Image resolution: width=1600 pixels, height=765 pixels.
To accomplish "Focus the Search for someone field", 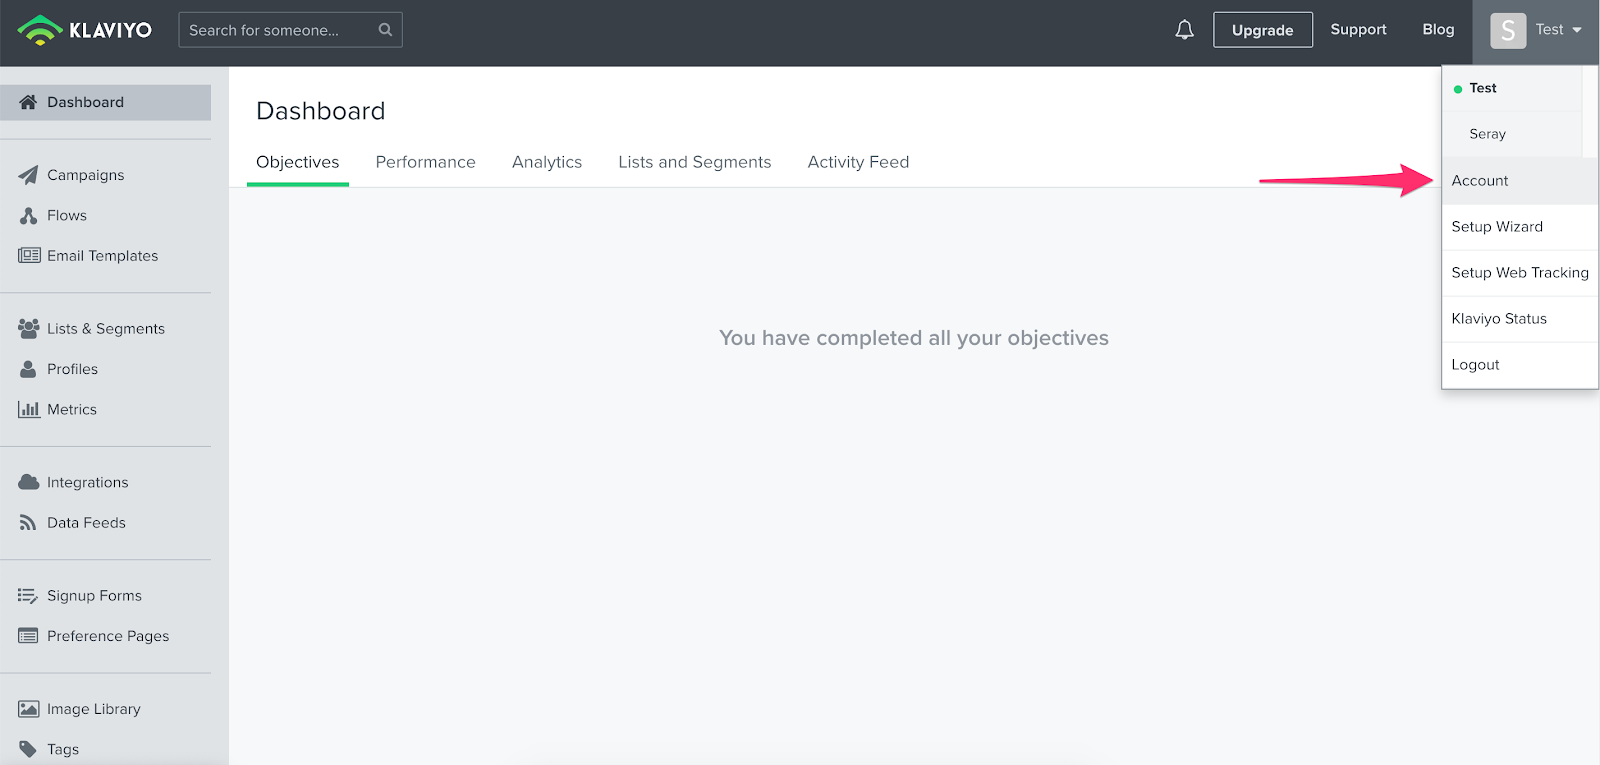I will tap(275, 30).
